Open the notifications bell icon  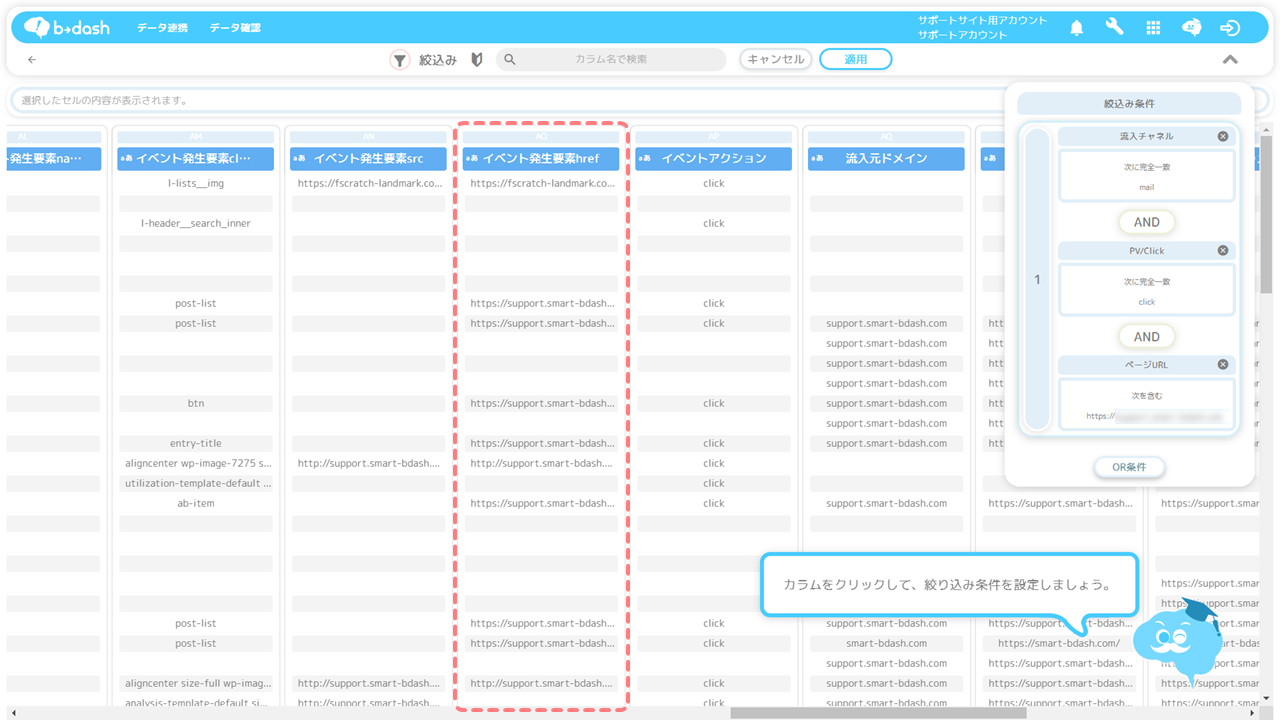coord(1076,28)
